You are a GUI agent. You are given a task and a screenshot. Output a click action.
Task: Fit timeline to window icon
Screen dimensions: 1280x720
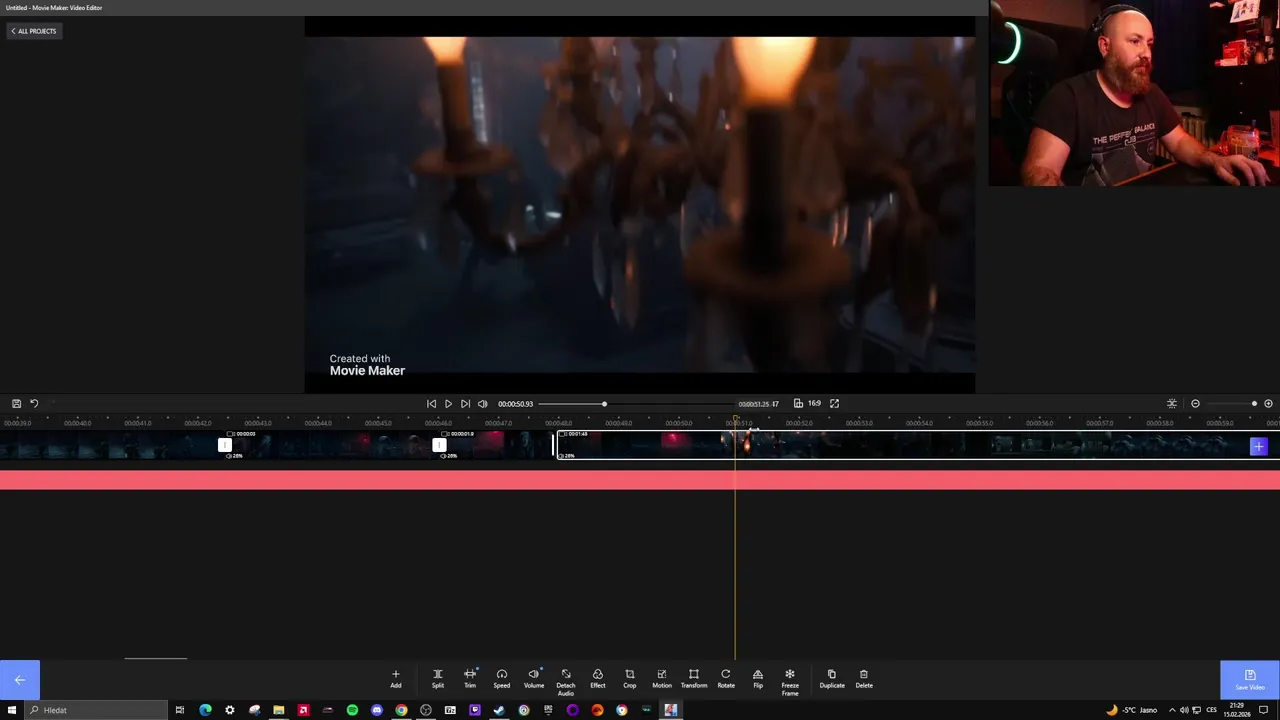[1172, 403]
